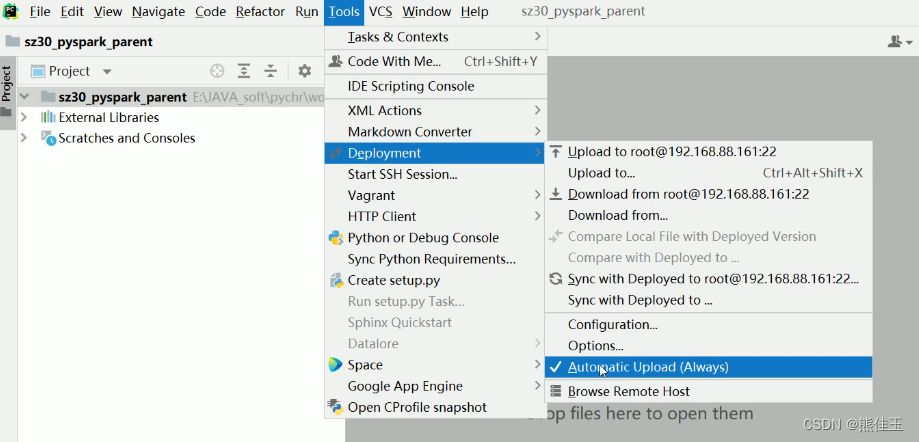This screenshot has width=919, height=442.
Task: Open the Help menu
Action: (474, 12)
